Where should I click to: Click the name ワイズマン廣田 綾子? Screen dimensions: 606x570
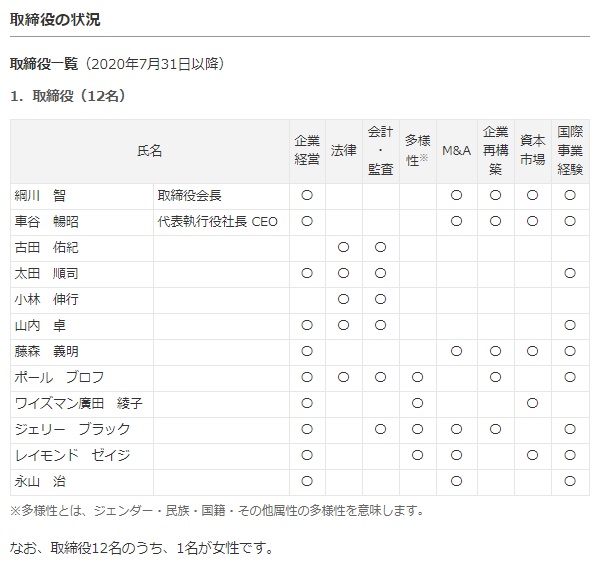(x=78, y=404)
